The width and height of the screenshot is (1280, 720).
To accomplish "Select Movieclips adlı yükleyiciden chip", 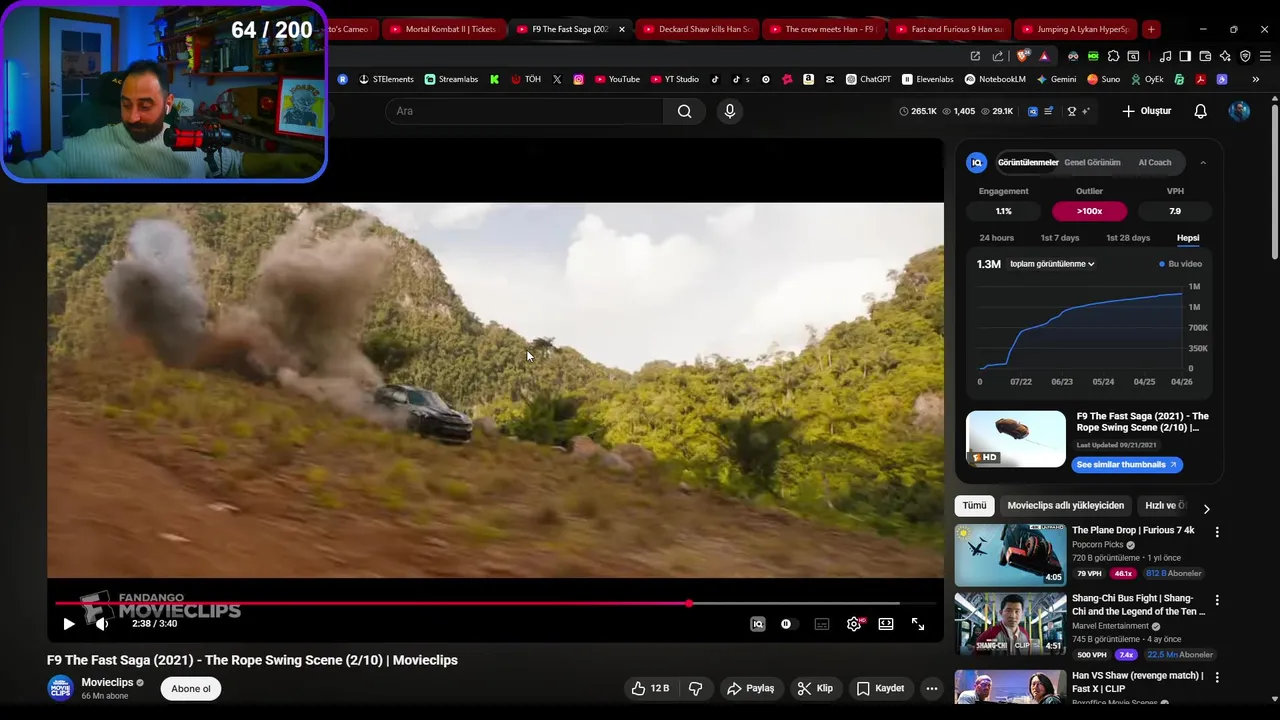I will (1066, 506).
